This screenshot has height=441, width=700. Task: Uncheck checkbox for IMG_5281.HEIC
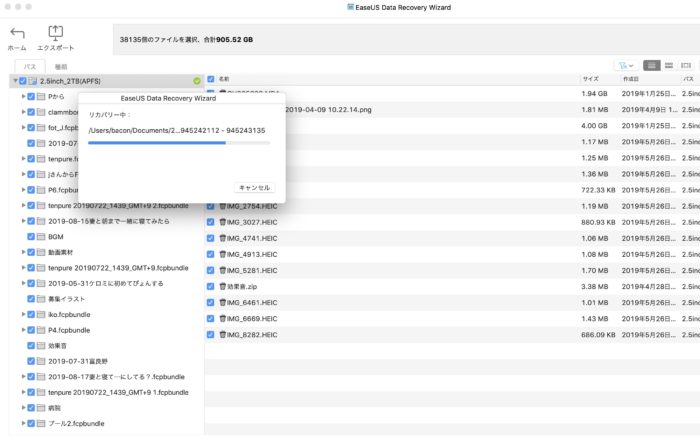pyautogui.click(x=211, y=270)
